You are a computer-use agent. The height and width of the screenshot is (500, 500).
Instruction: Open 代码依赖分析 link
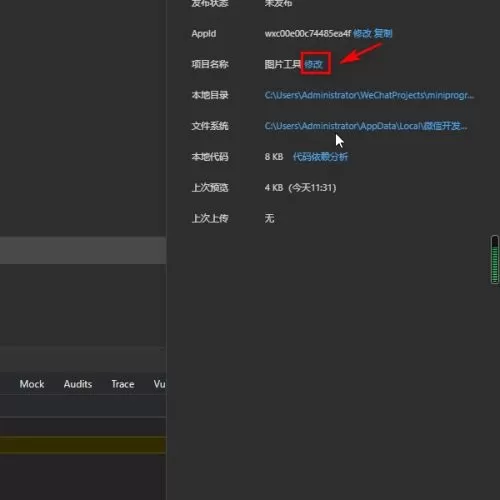320,157
